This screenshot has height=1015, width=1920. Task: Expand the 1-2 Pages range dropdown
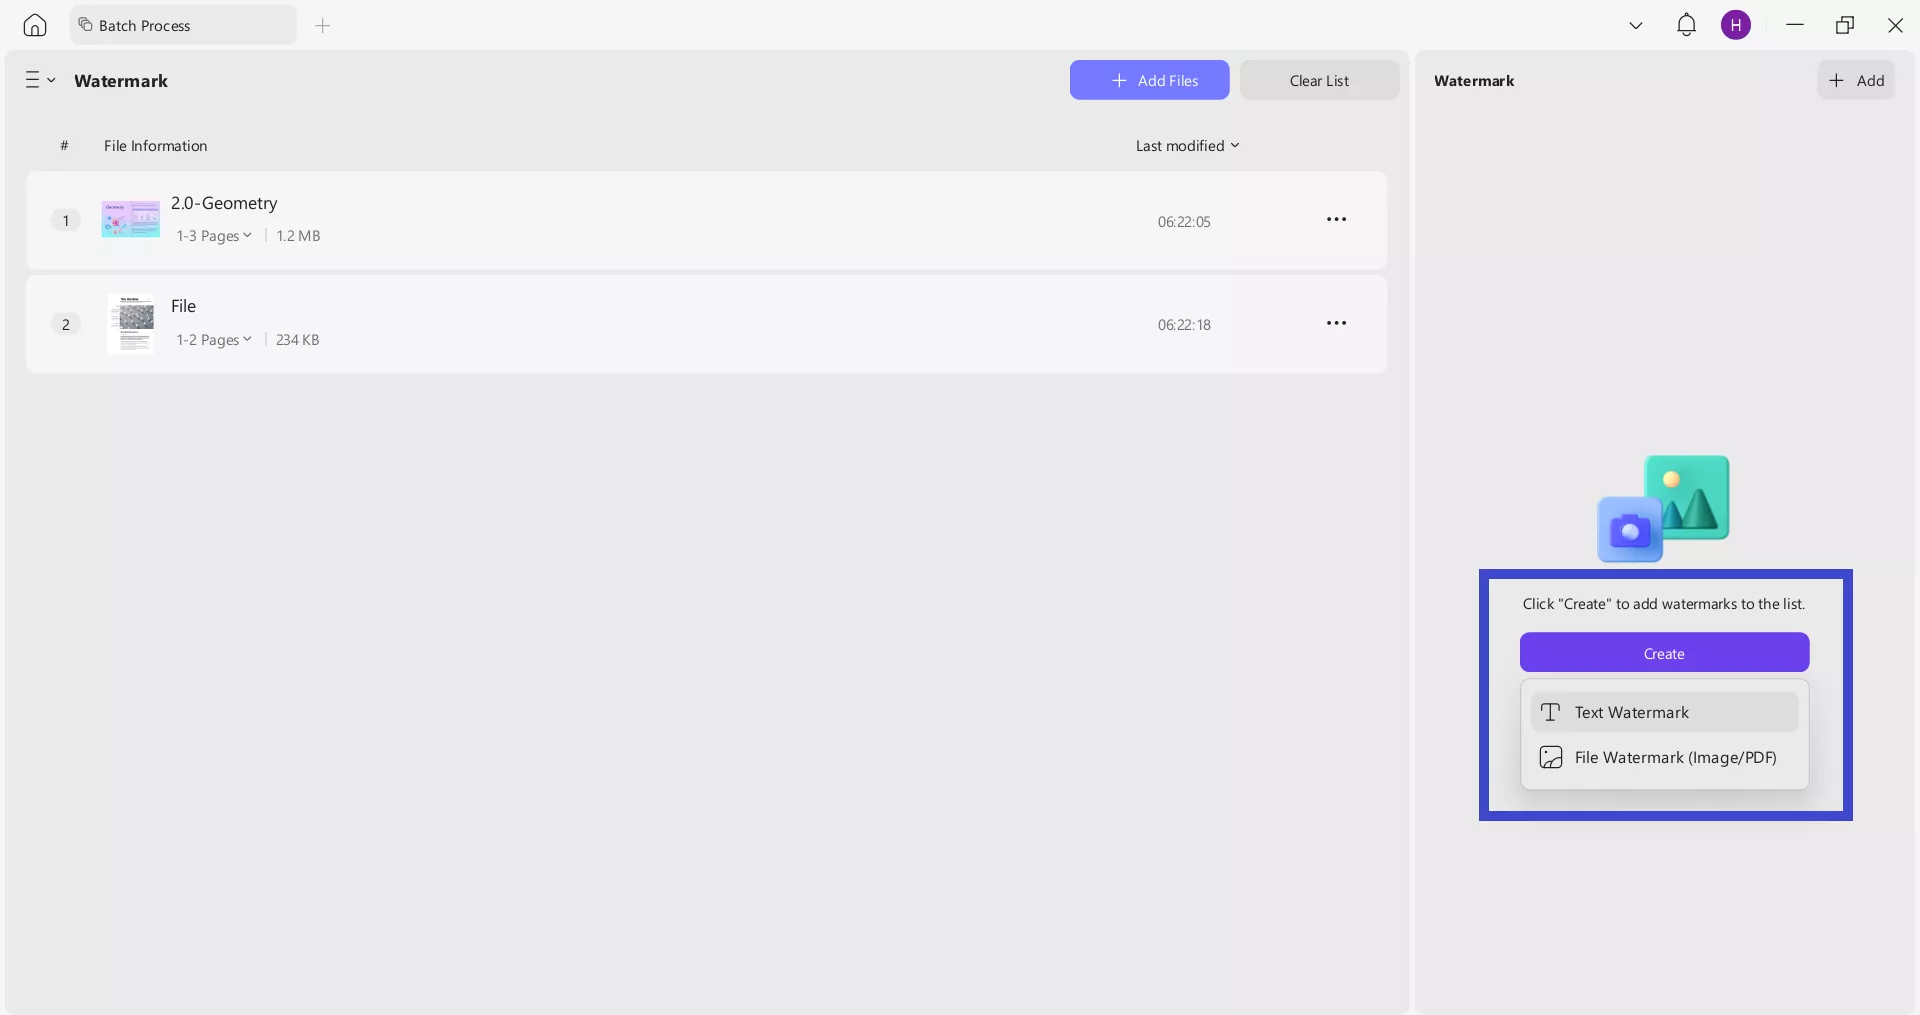(214, 340)
